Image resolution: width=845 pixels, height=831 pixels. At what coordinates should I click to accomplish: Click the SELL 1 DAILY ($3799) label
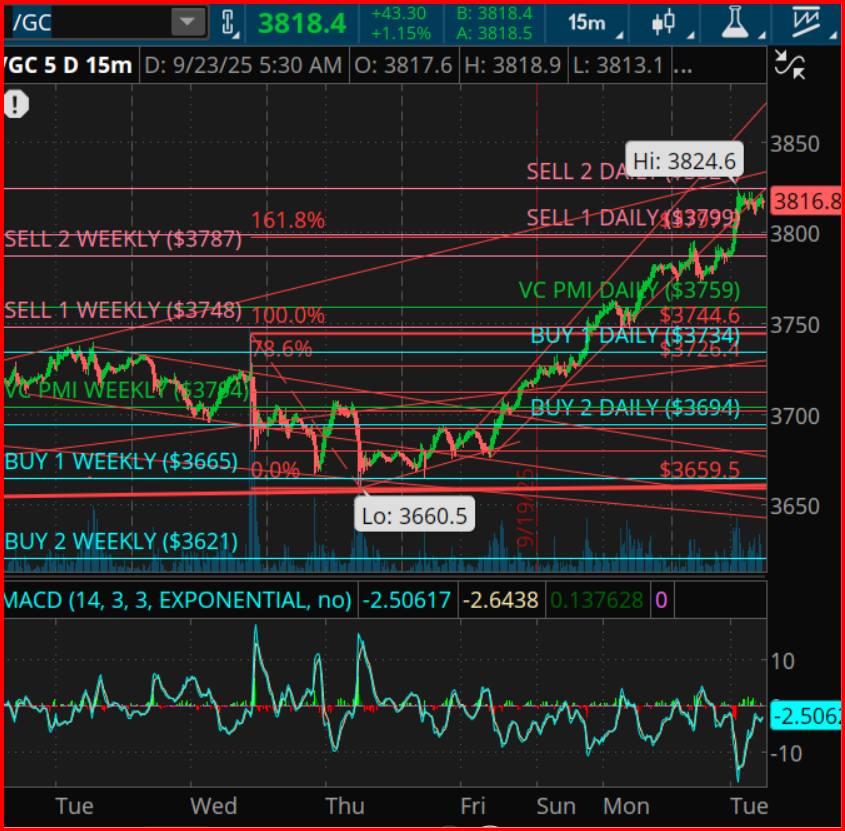click(633, 218)
